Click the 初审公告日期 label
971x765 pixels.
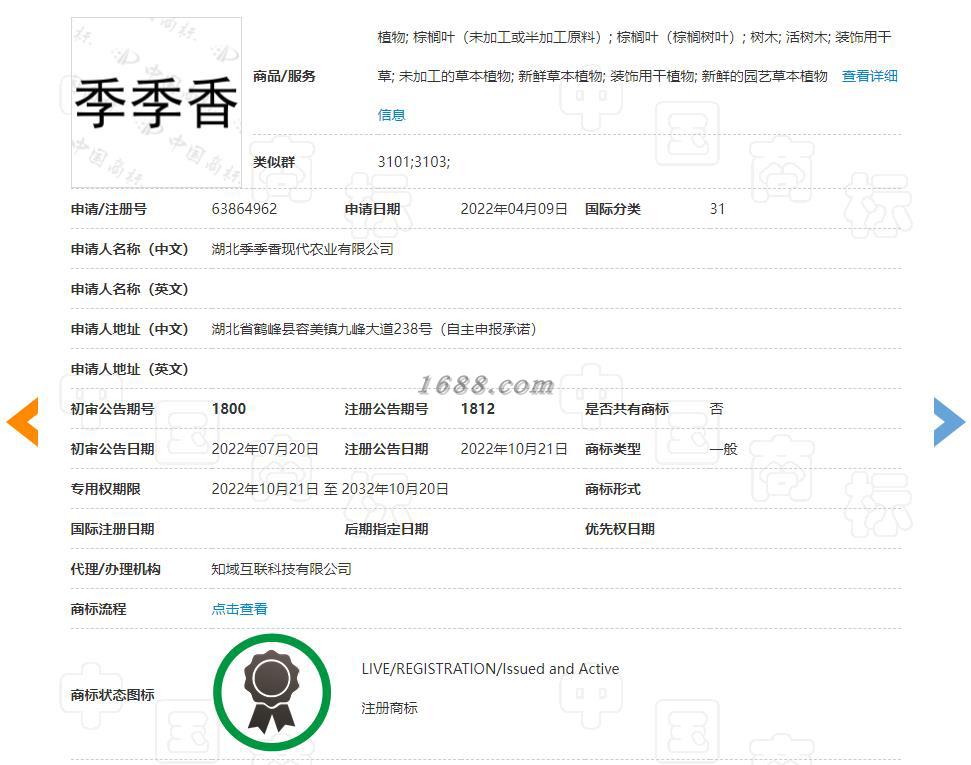(112, 449)
